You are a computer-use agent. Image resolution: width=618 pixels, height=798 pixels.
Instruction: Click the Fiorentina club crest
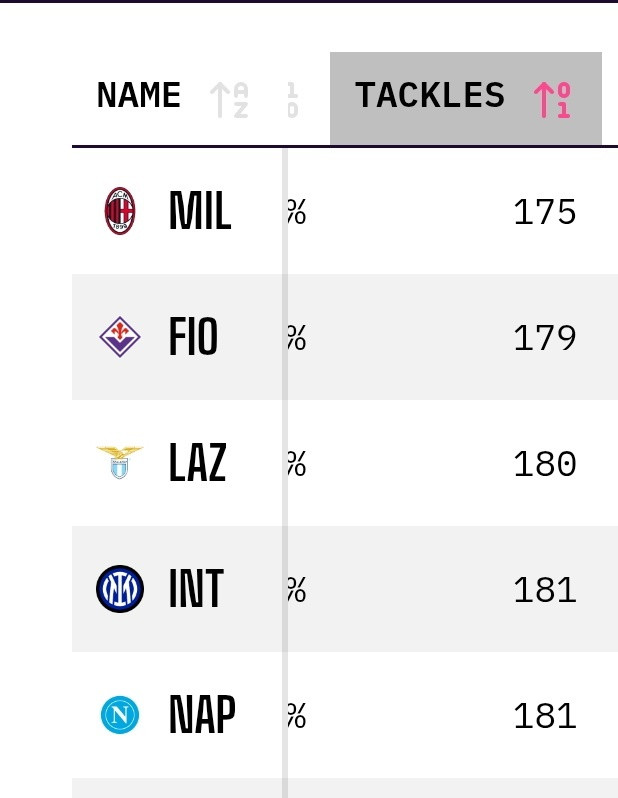coord(120,337)
